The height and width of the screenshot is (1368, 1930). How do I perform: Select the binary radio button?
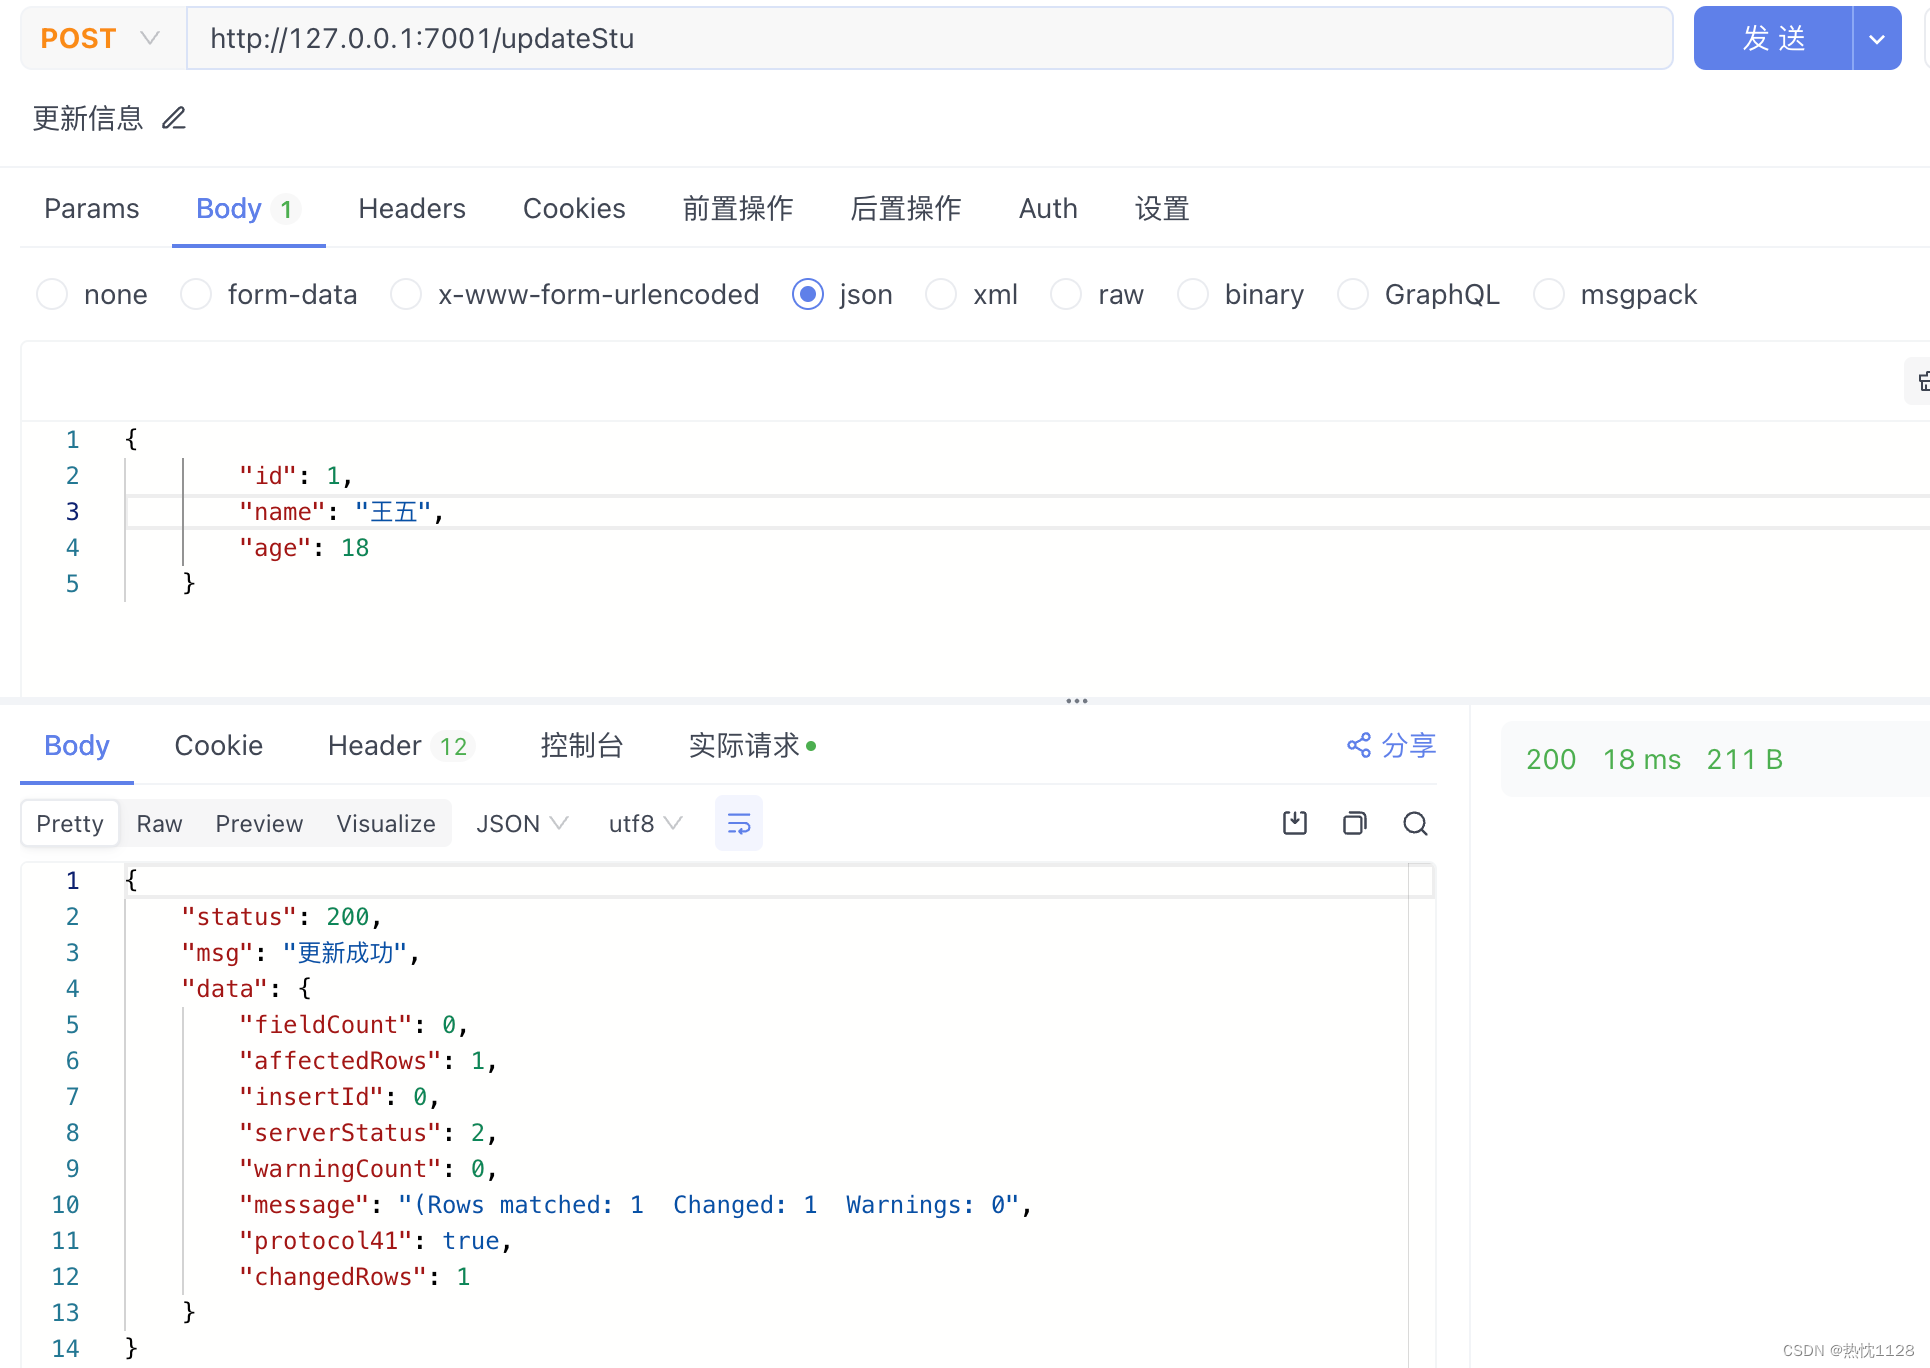1193,294
